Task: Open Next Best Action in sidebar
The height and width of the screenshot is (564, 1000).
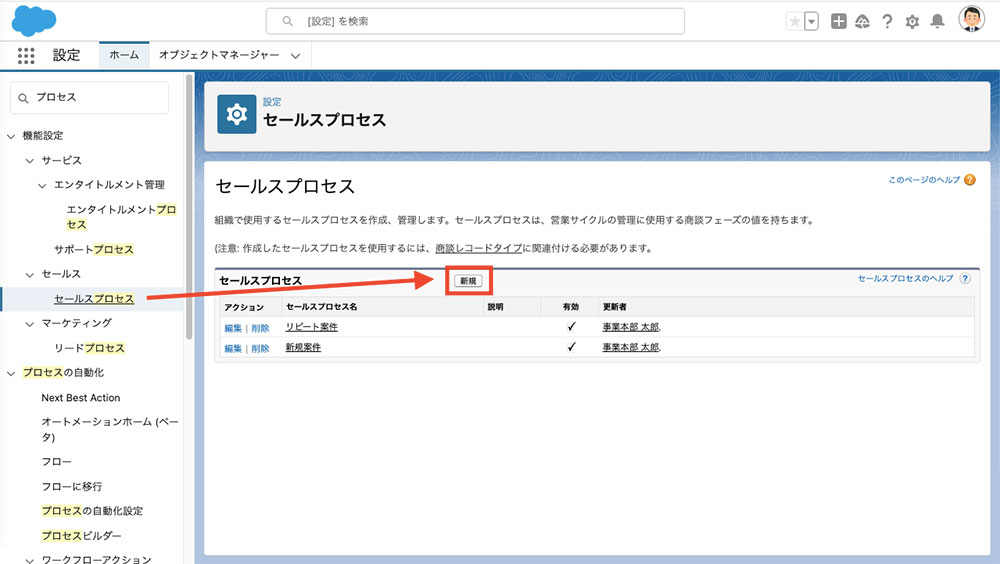Action: coord(80,397)
